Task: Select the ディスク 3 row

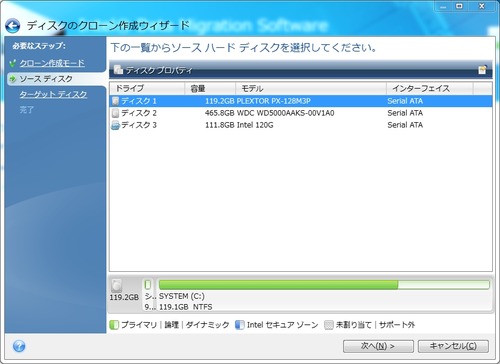Action: 301,125
